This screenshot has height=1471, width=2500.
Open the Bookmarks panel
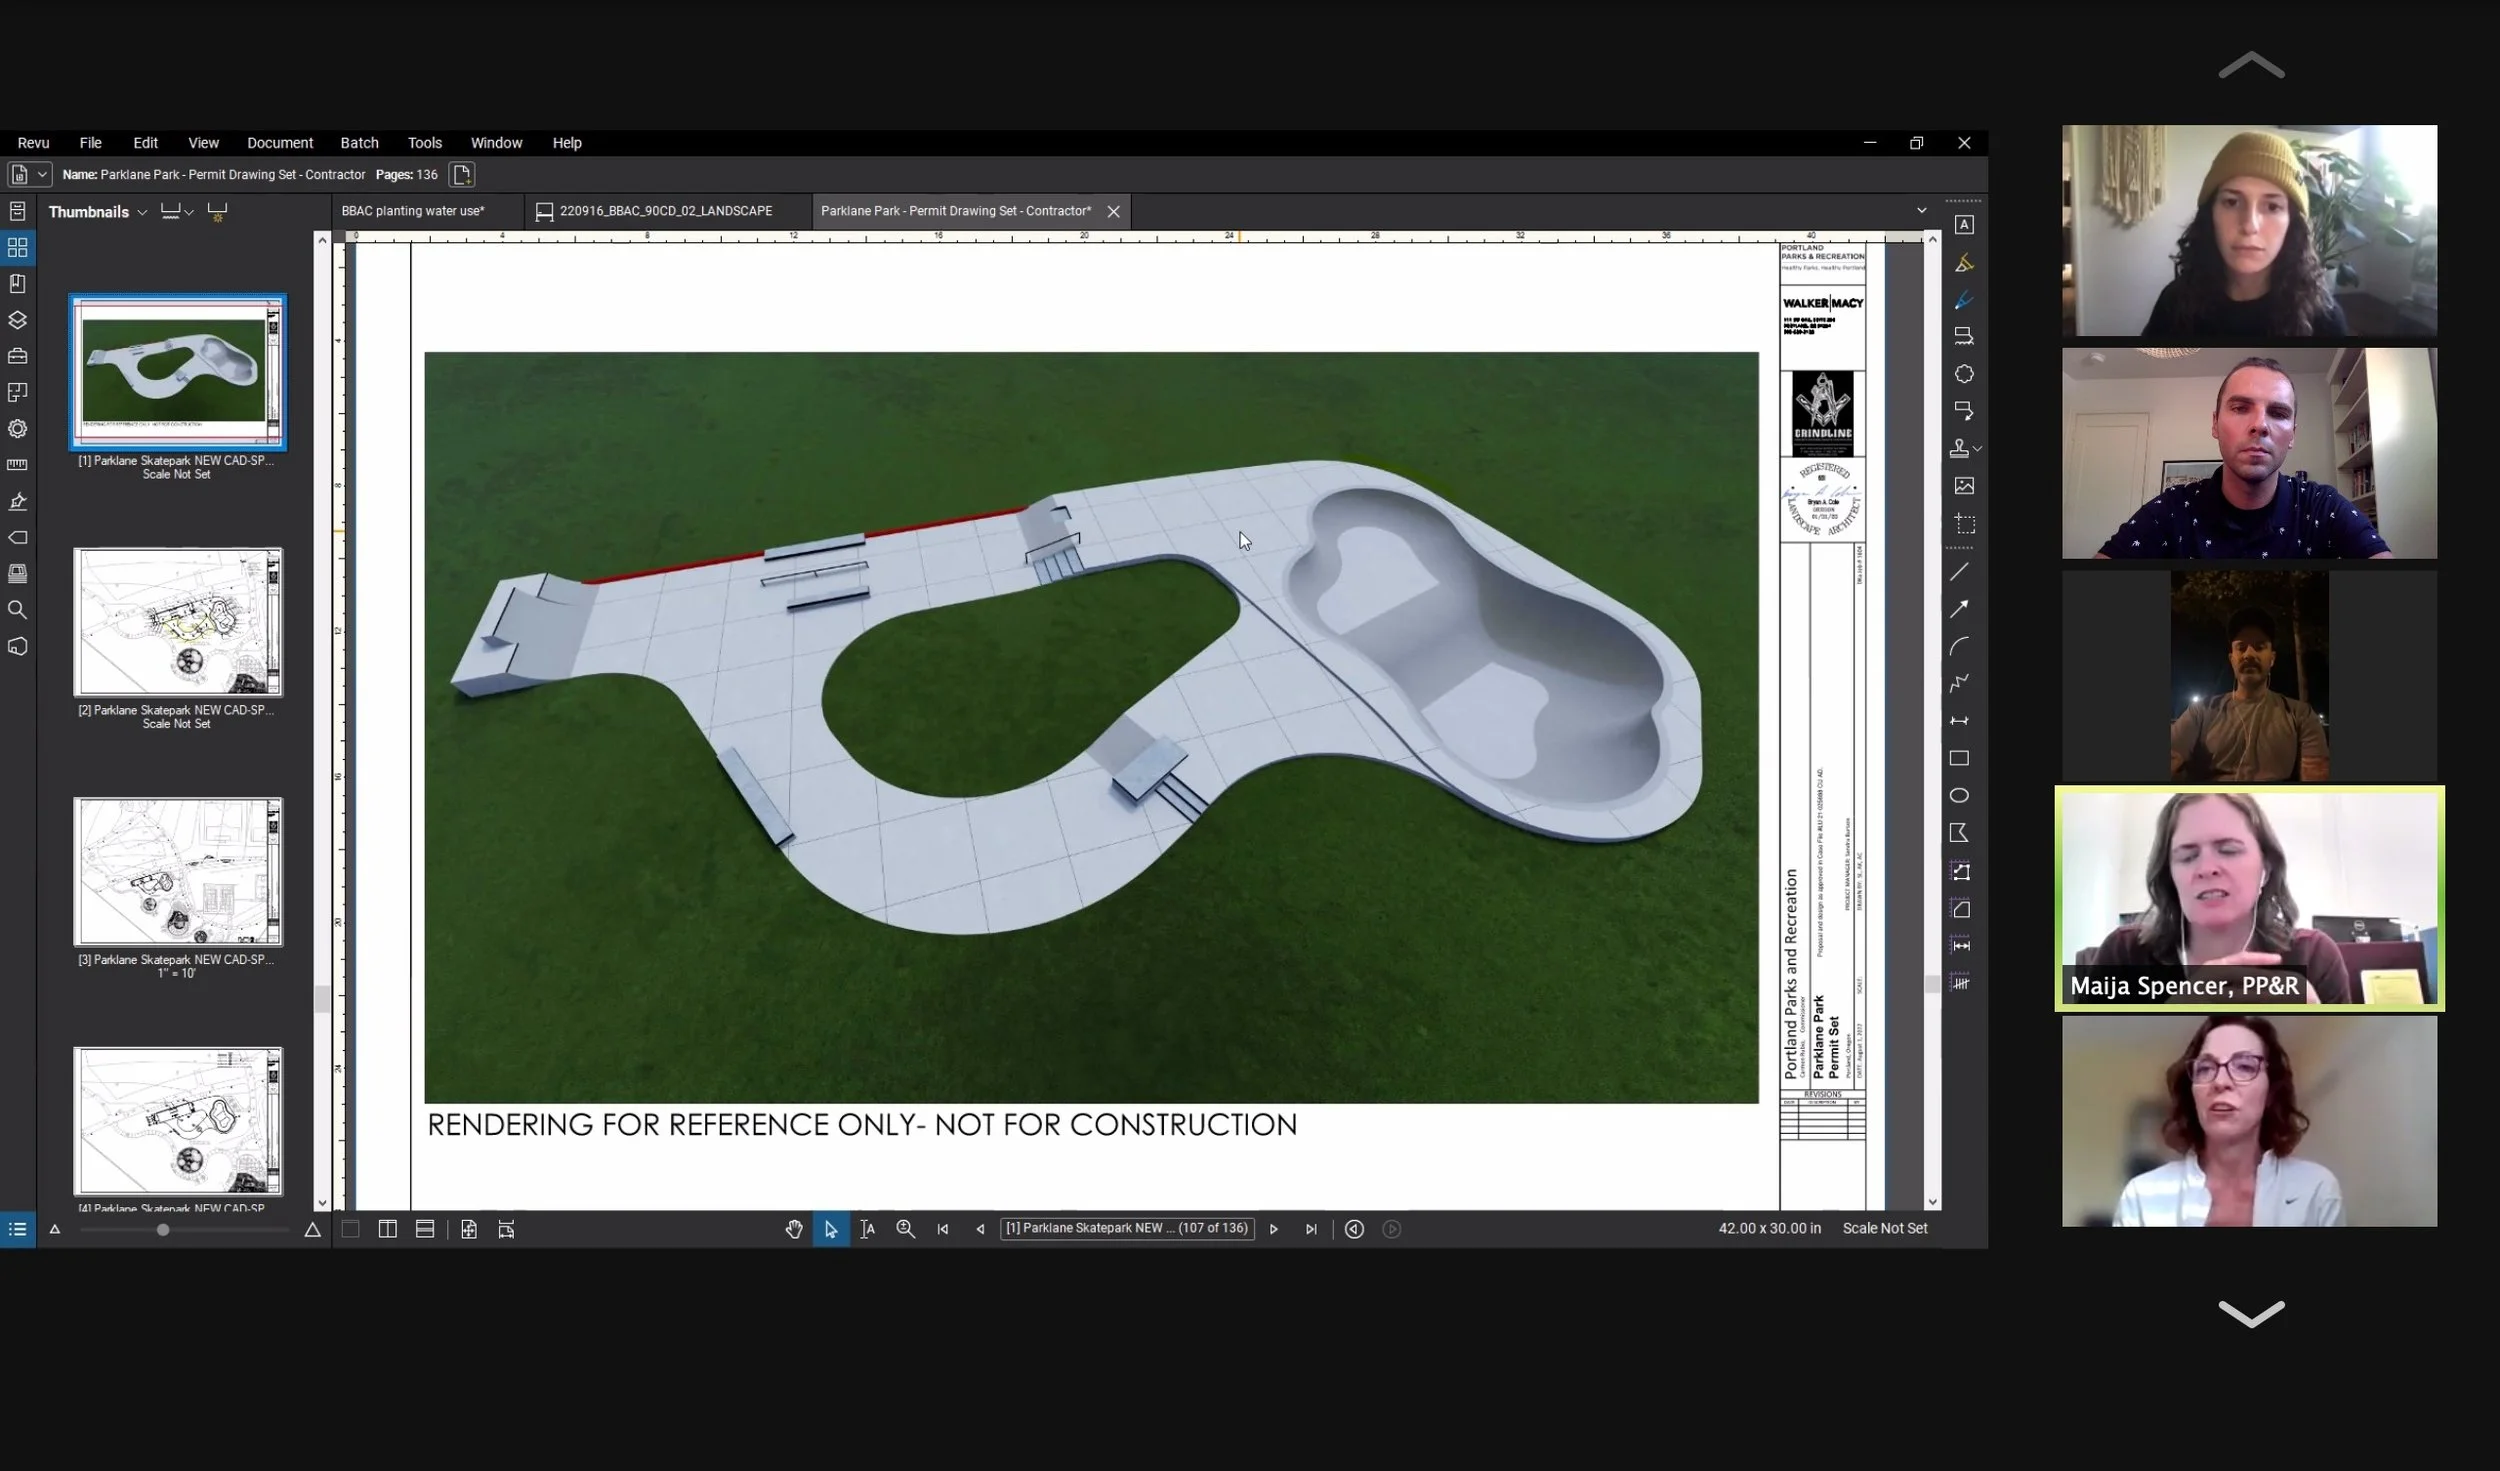click(x=17, y=284)
